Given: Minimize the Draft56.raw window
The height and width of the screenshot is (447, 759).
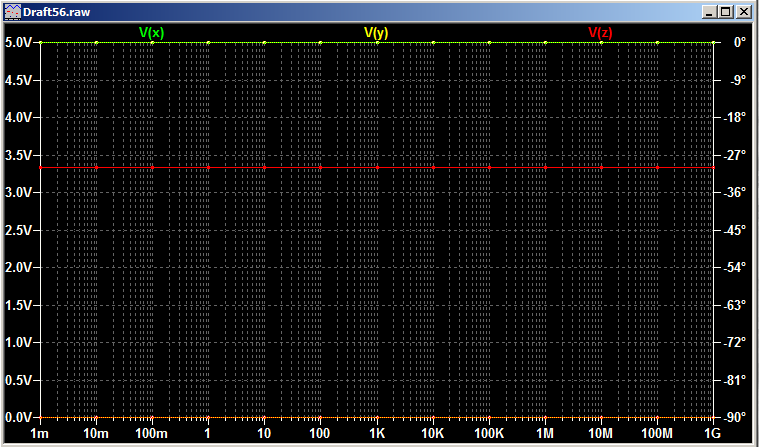Looking at the screenshot, I should (x=709, y=12).
